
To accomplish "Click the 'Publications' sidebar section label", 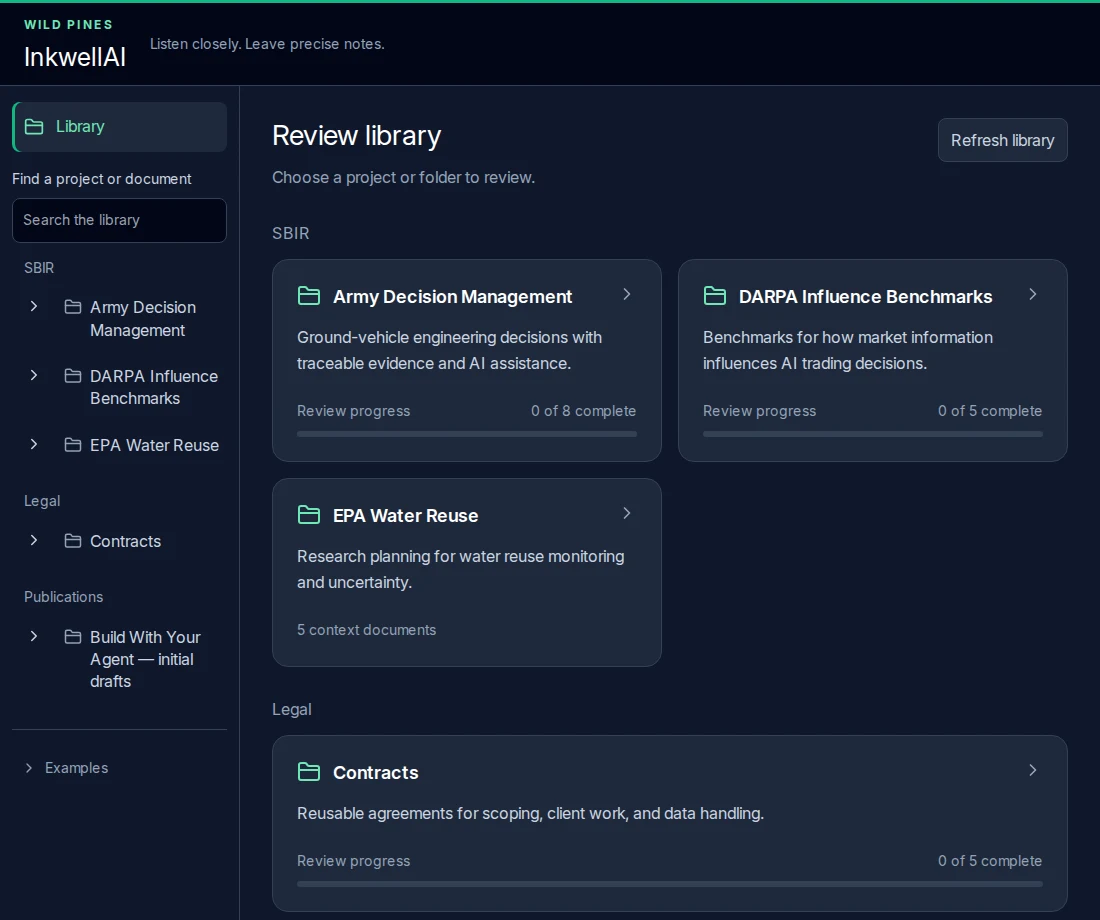I will click(x=63, y=596).
